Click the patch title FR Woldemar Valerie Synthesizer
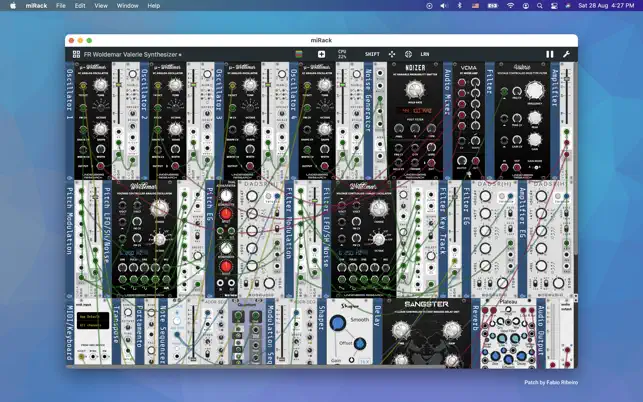Viewport: 643px width, 402px height. click(x=131, y=54)
